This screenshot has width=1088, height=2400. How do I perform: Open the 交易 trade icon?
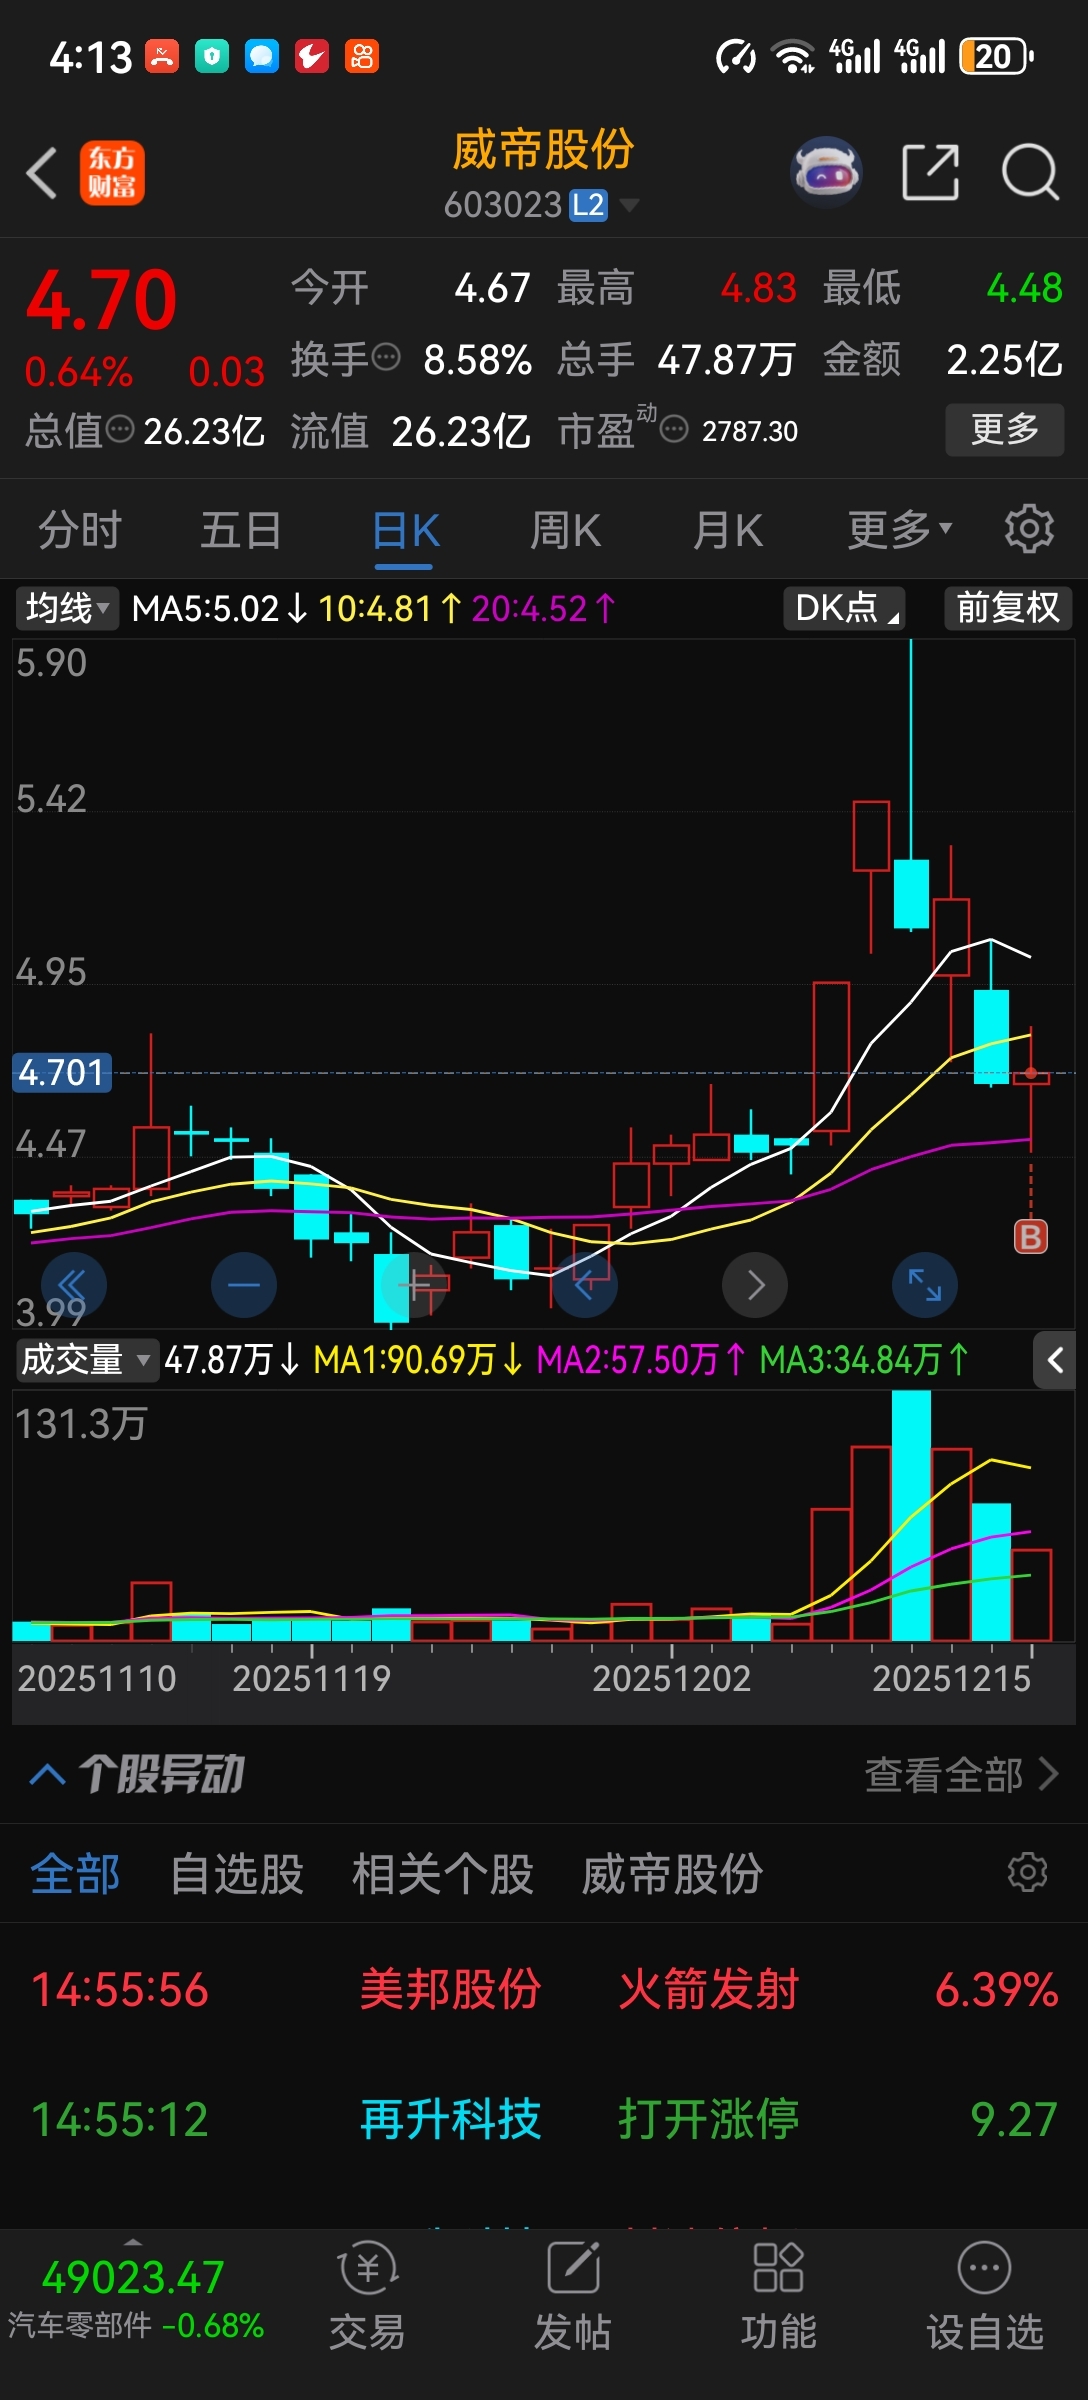[x=367, y=2298]
